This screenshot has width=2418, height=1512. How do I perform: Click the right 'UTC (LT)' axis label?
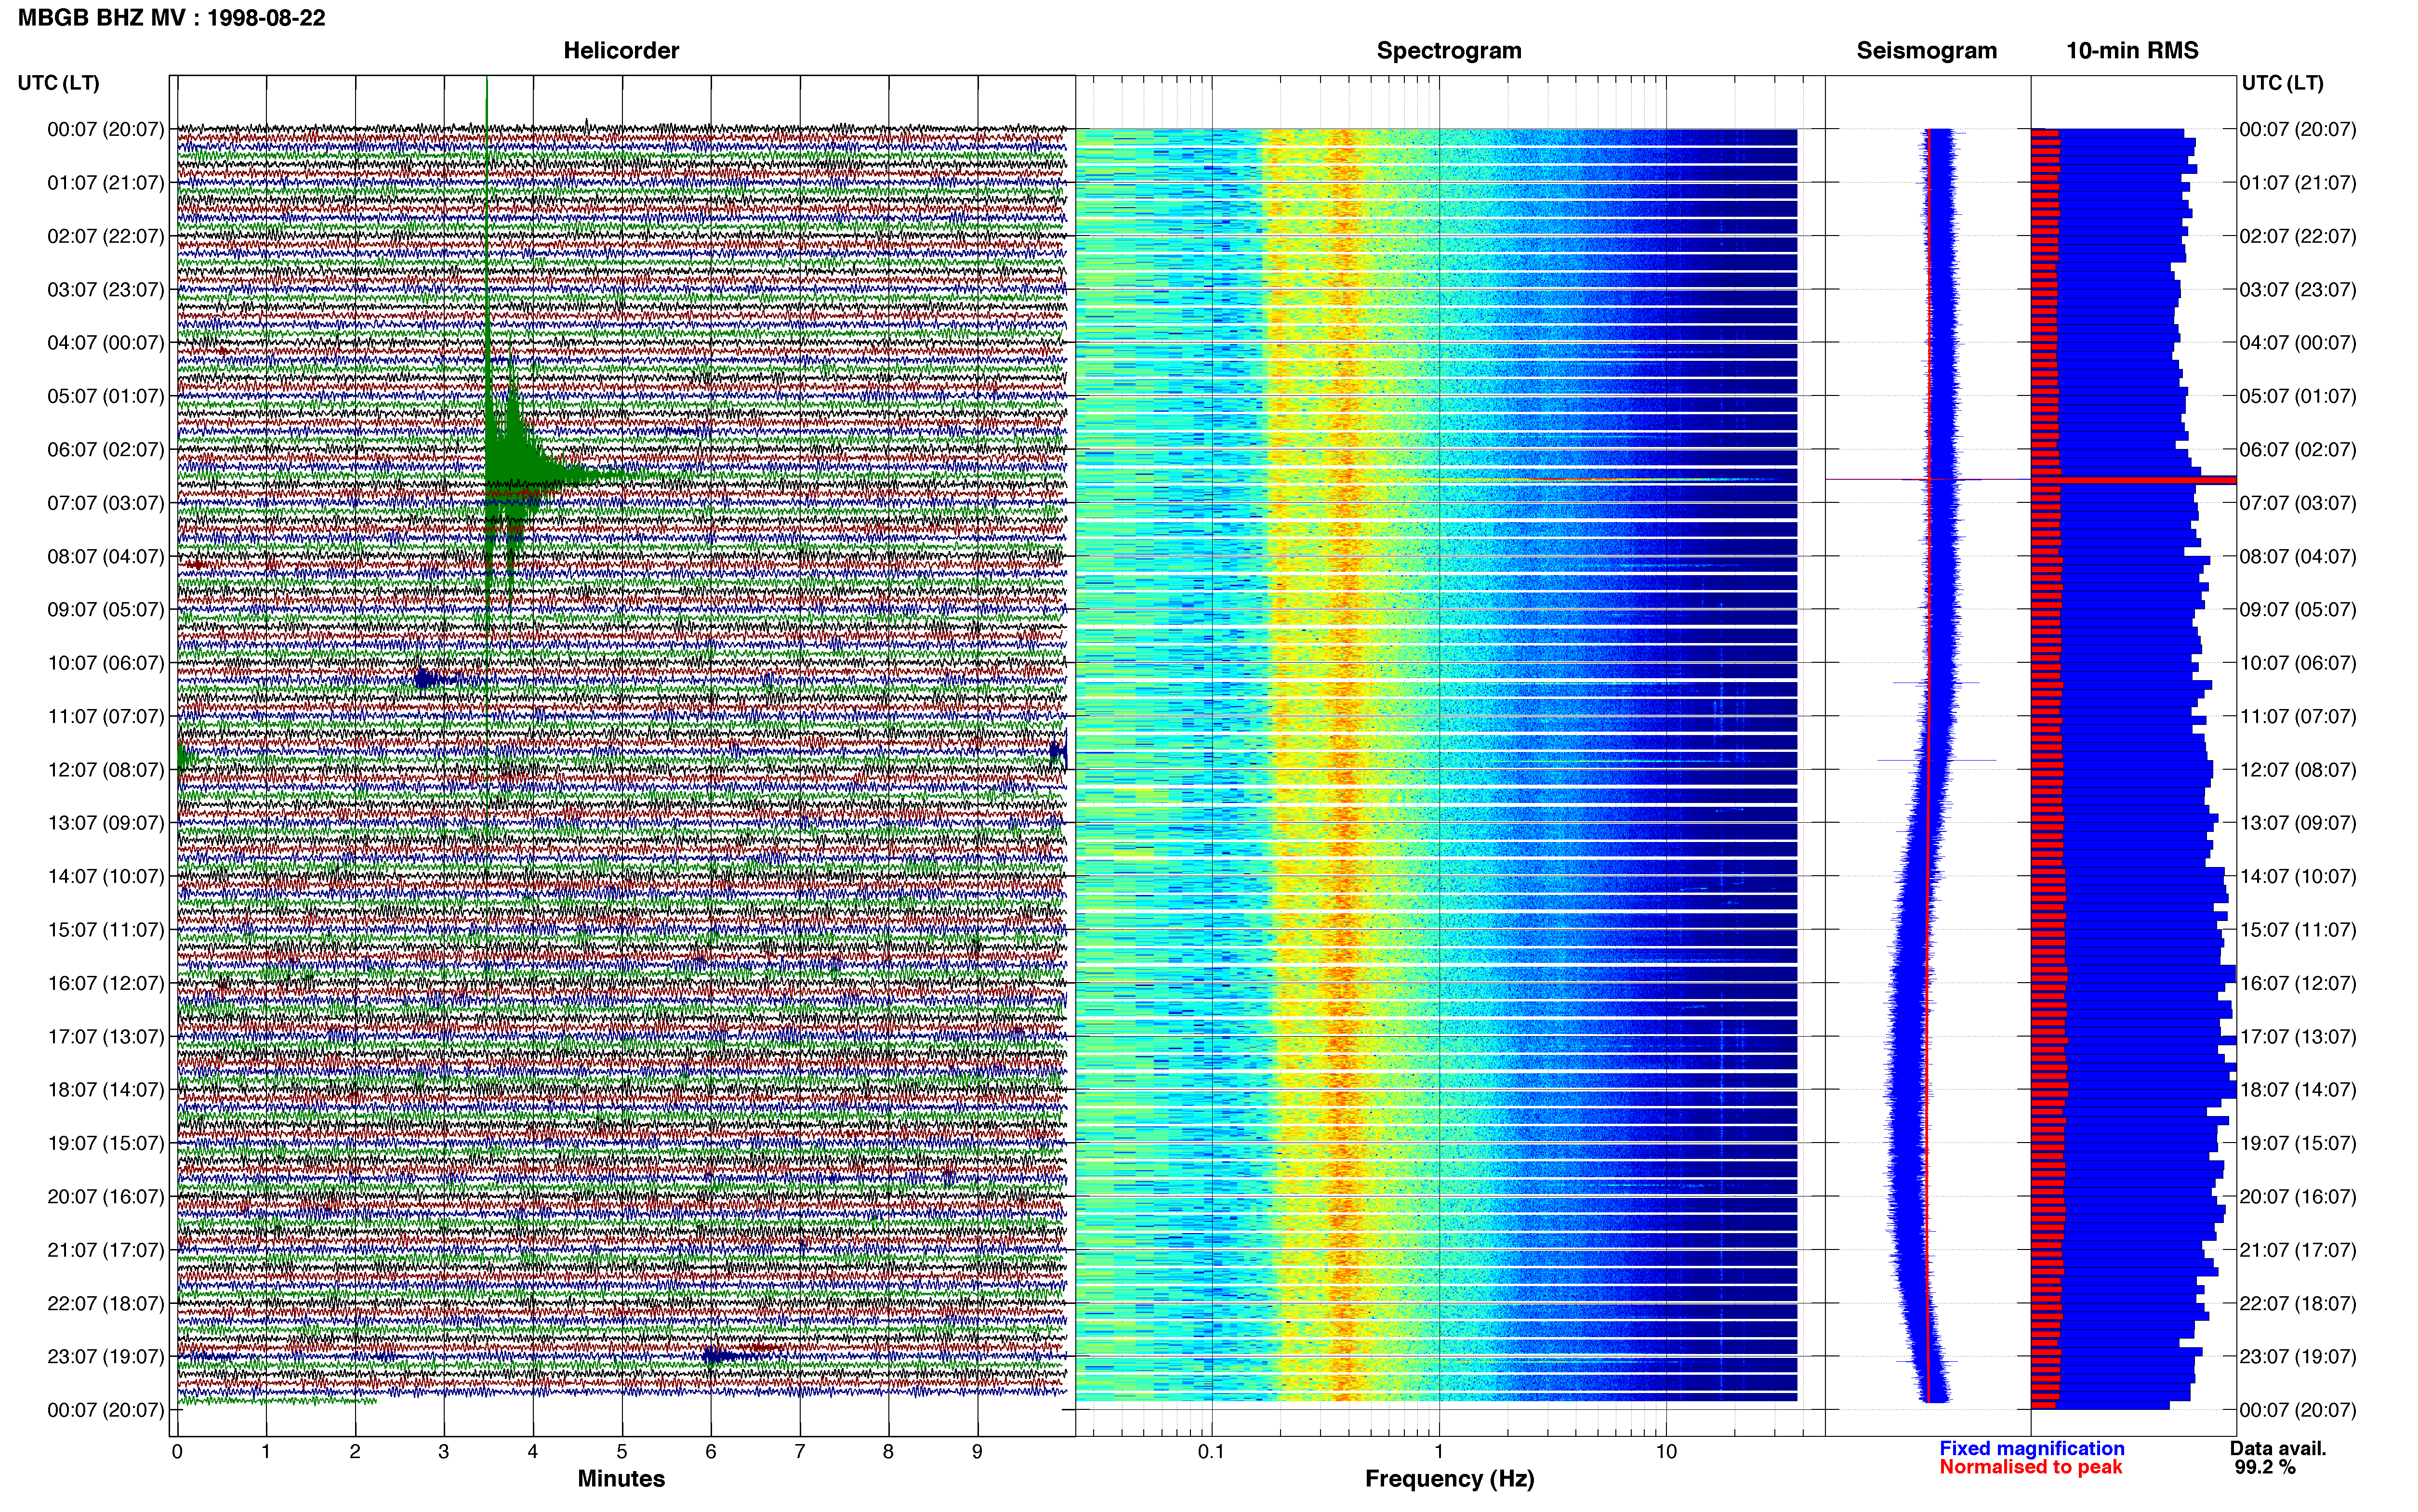click(2282, 83)
